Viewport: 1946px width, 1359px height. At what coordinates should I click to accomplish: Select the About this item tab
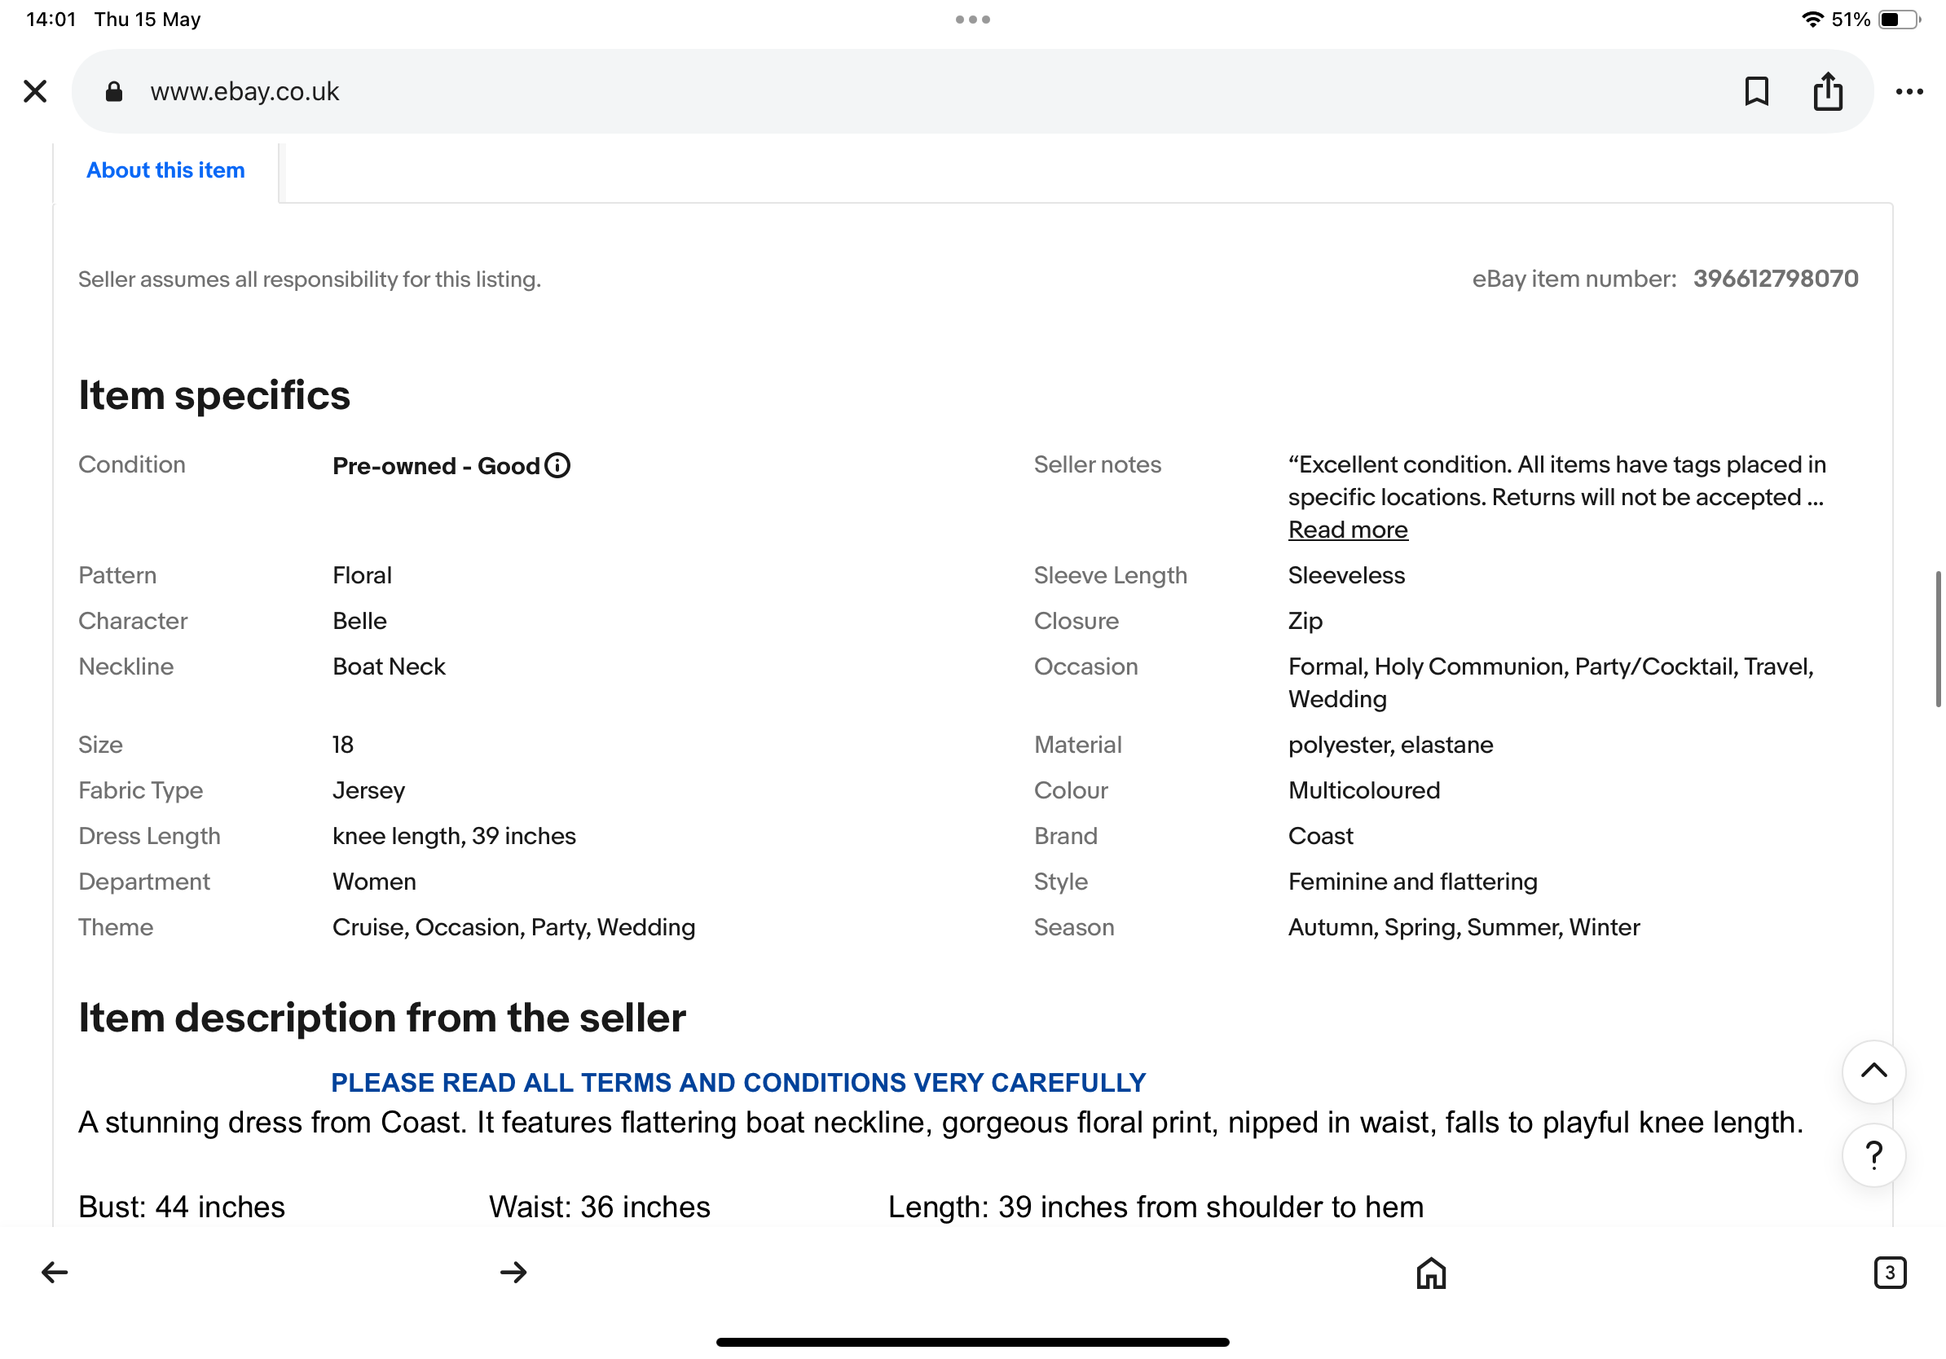tap(166, 170)
